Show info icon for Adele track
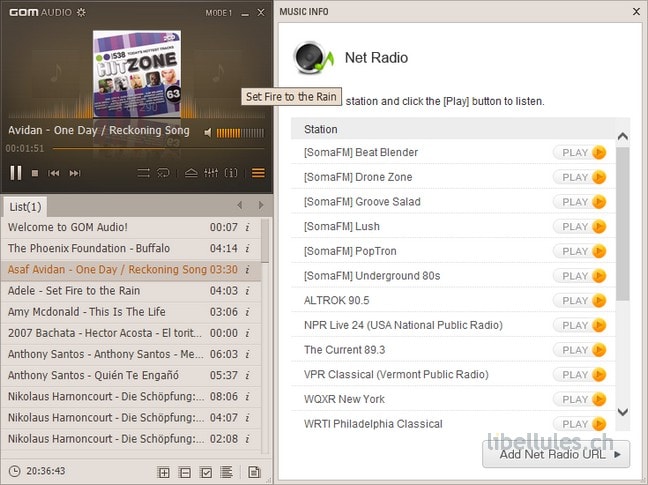 tap(248, 291)
